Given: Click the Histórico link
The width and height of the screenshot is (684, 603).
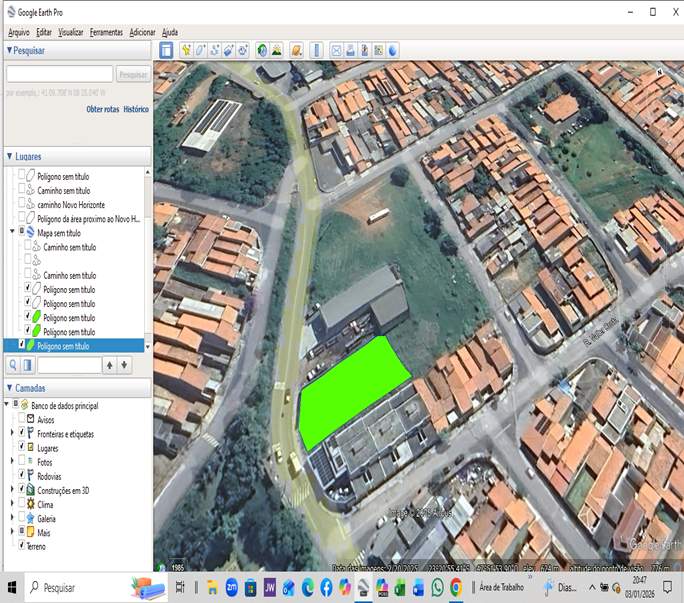Looking at the screenshot, I should click(136, 109).
